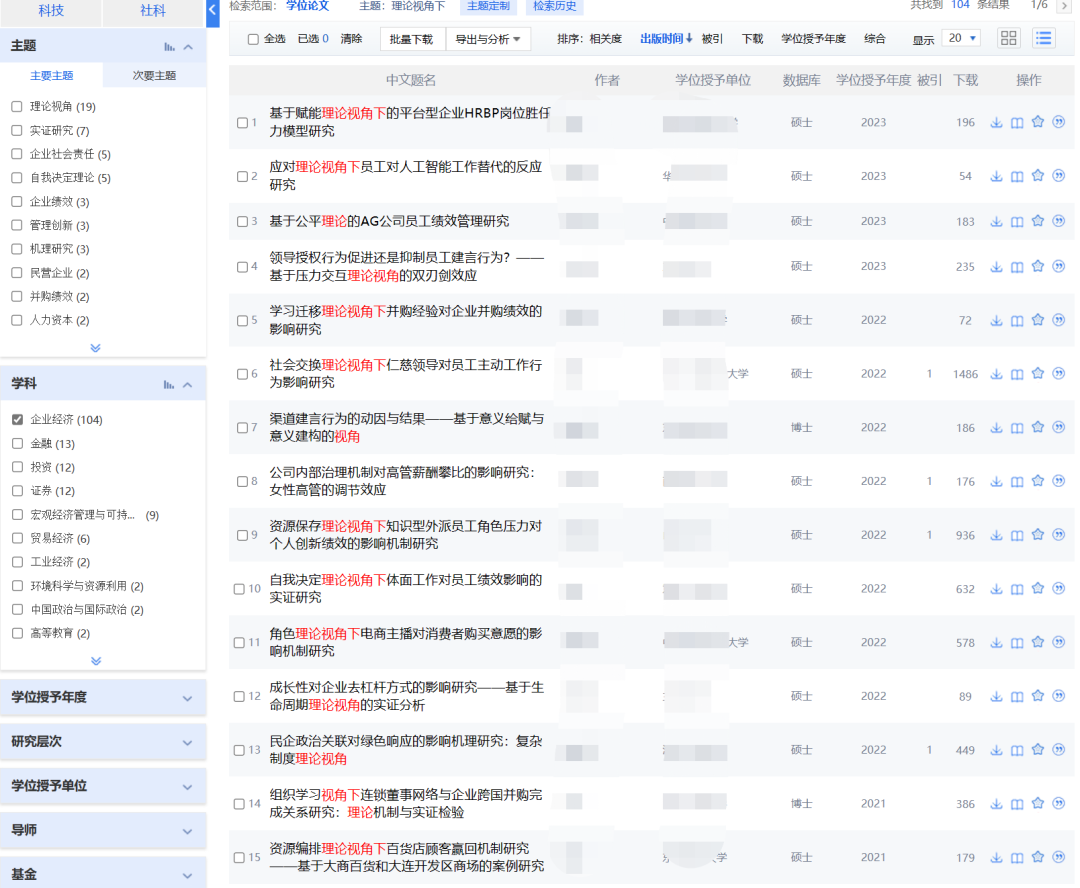The width and height of the screenshot is (1080, 888).
Task: Favorite paper 4 about 领导授权行为
Action: 1038,266
